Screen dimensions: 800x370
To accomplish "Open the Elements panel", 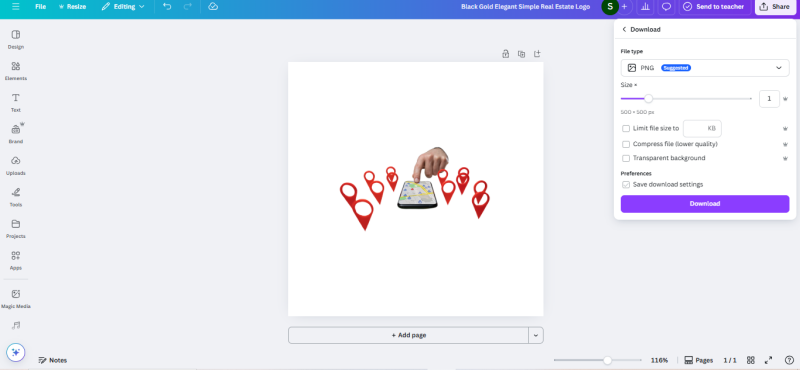I will point(16,71).
